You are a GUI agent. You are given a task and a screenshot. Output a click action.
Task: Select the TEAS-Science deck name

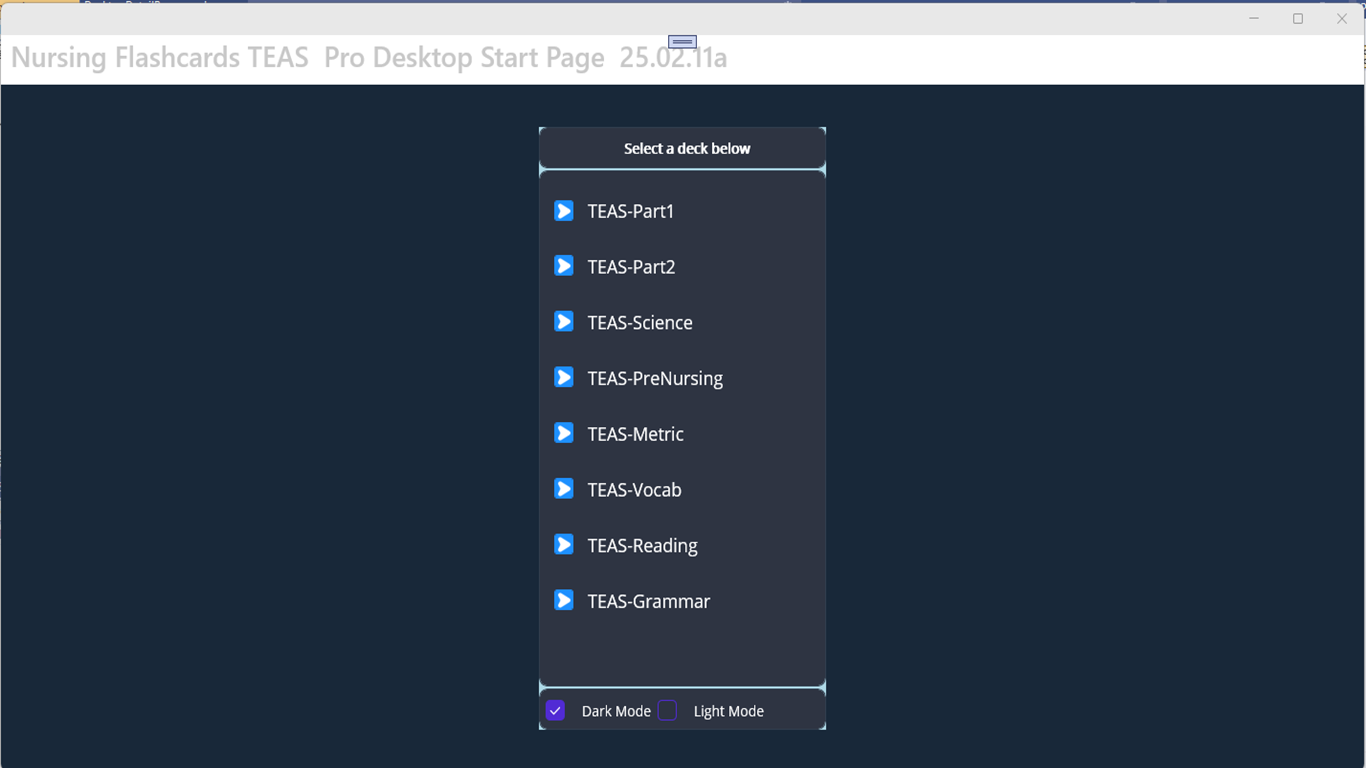[640, 323]
